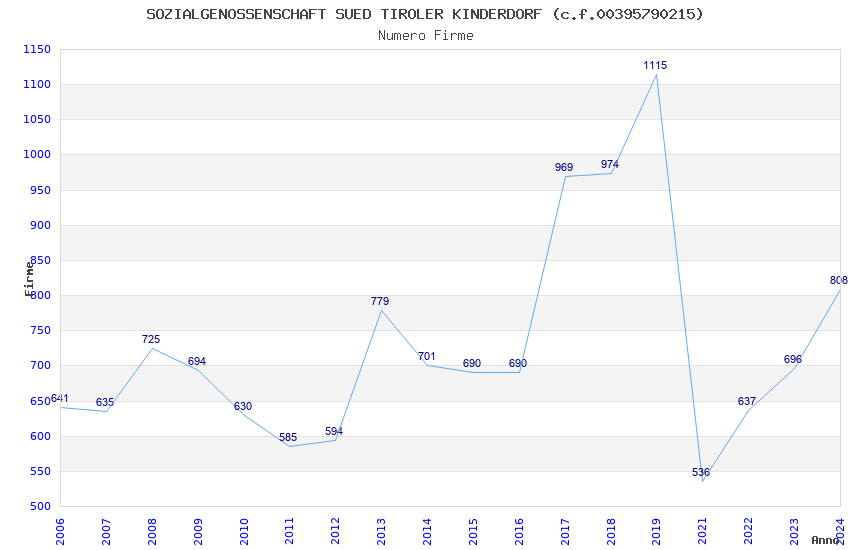Select x-axis year 2014
Screen dimensions: 850x550
427,532
